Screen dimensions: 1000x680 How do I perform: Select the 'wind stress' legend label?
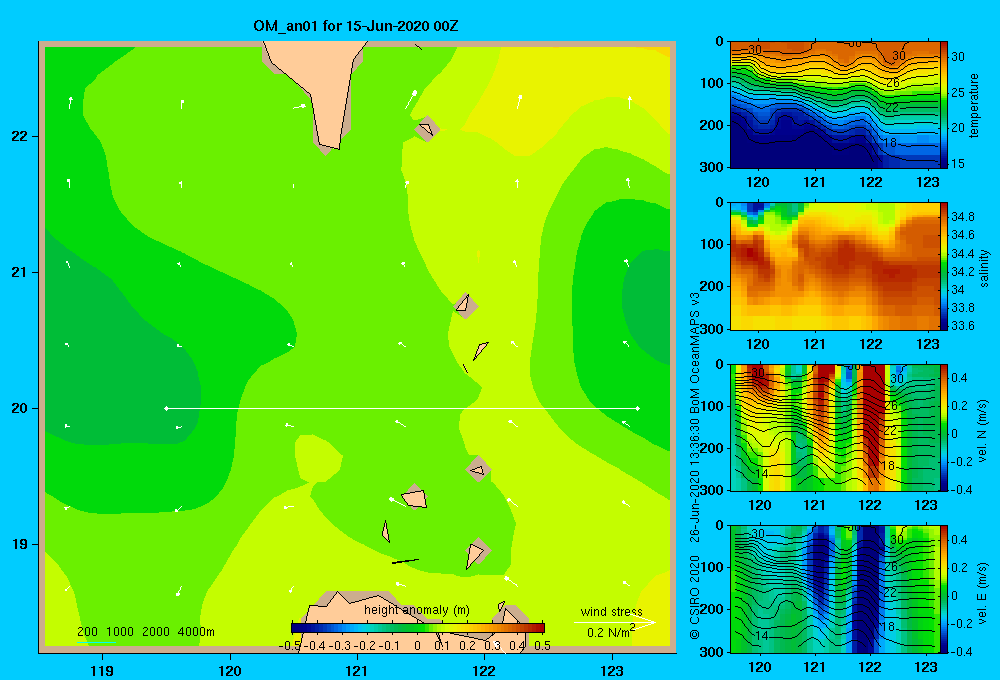(611, 612)
